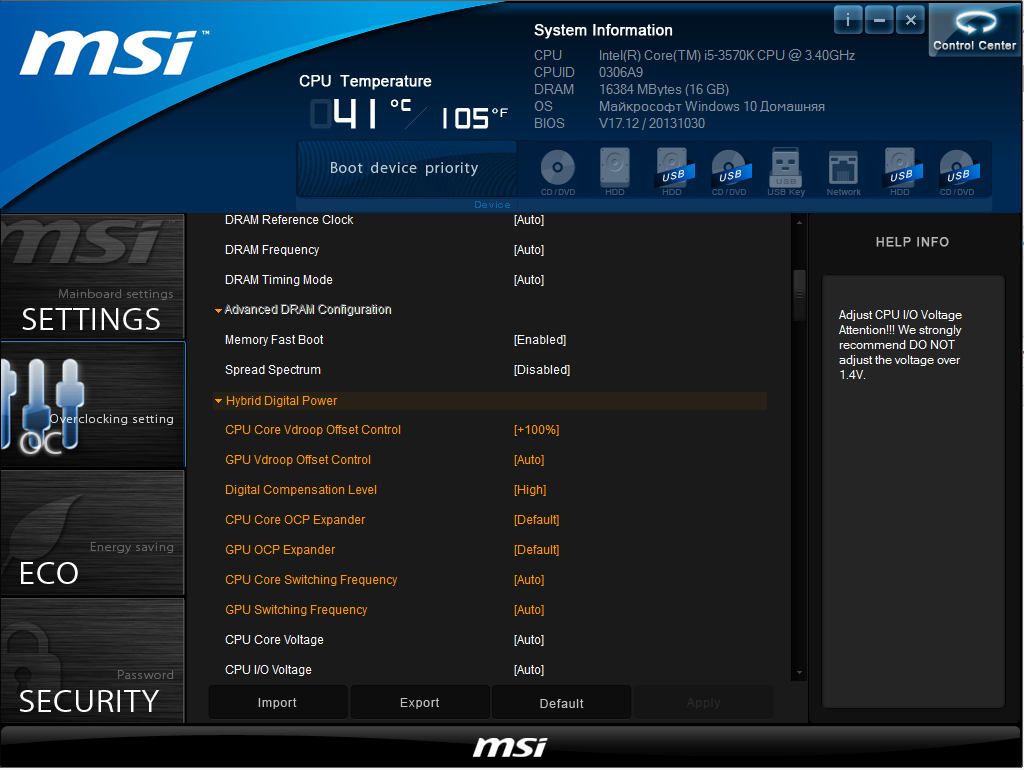Open DRAM Reference Clock [Auto] value
Screen dimensions: 1024x770
[x=529, y=220]
